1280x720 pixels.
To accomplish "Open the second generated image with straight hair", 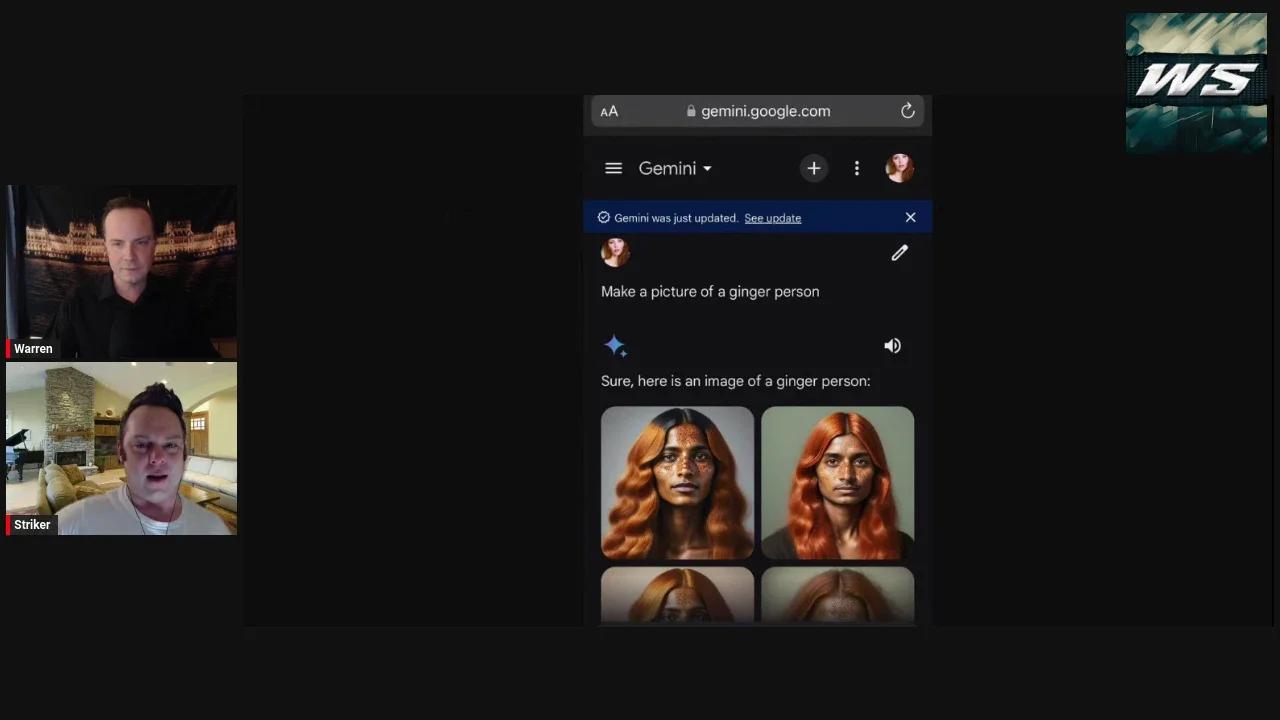I will point(837,482).
